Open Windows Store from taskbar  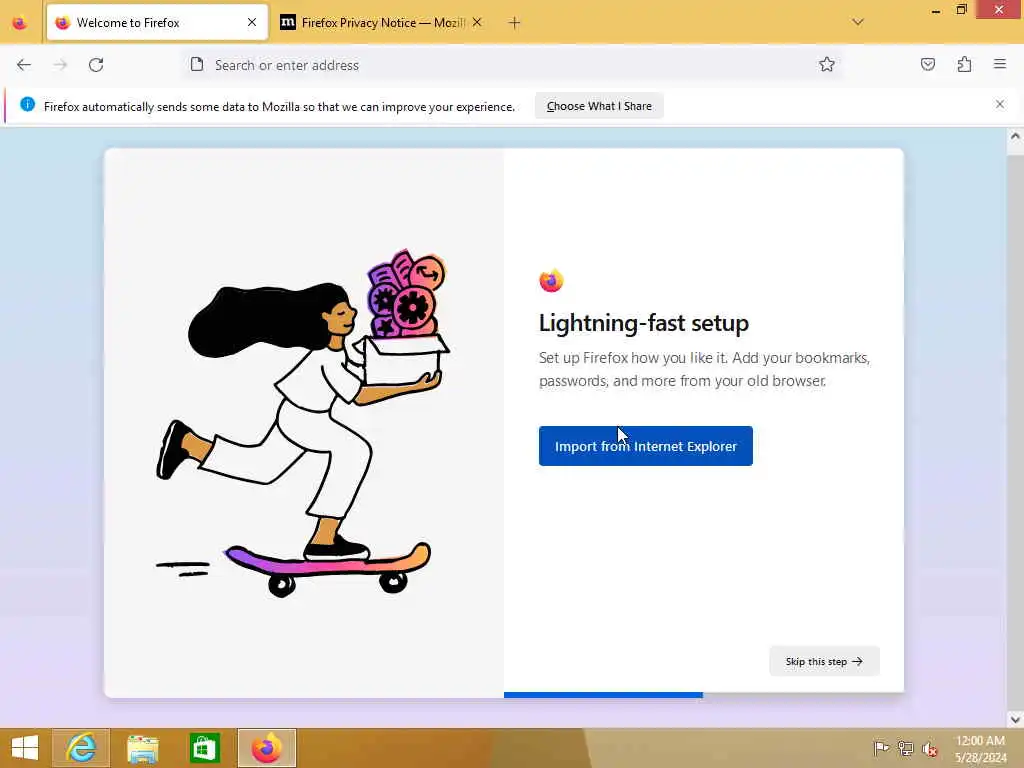click(204, 748)
